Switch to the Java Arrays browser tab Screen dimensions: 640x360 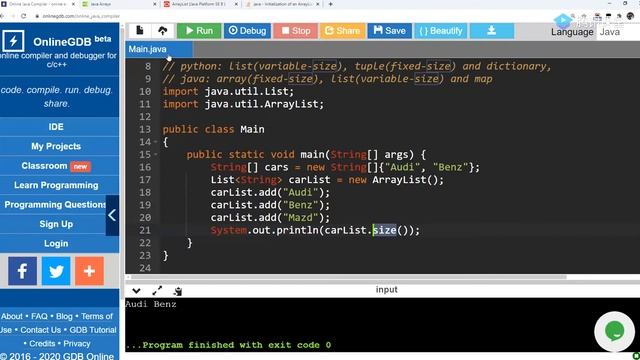tap(118, 4)
